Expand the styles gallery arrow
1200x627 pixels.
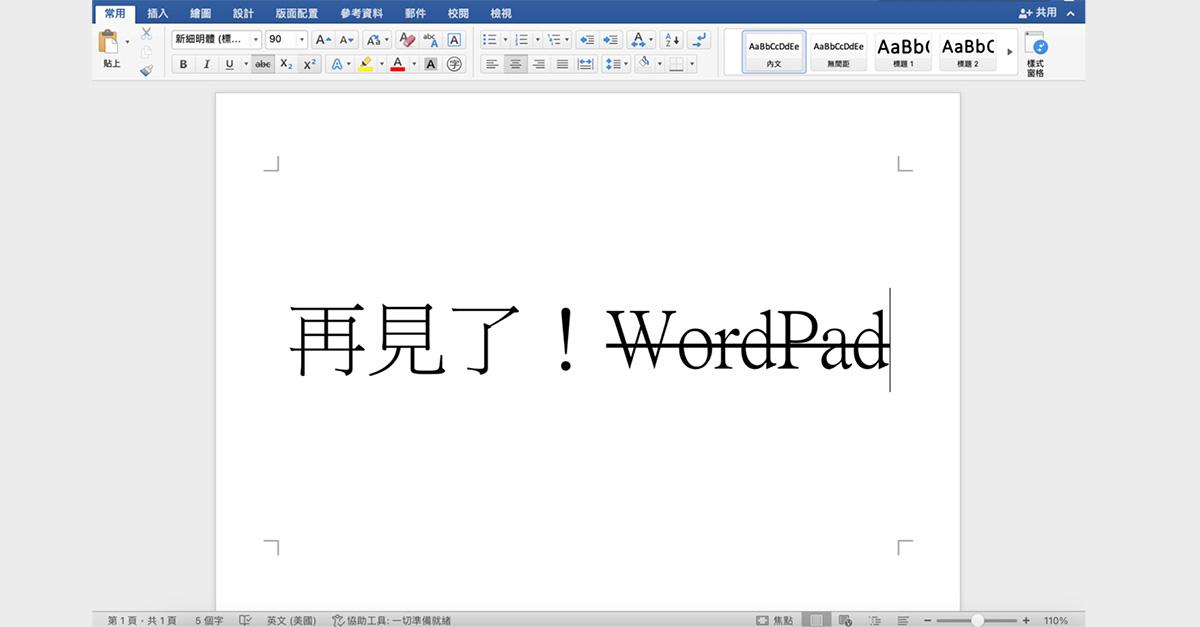tap(1009, 51)
